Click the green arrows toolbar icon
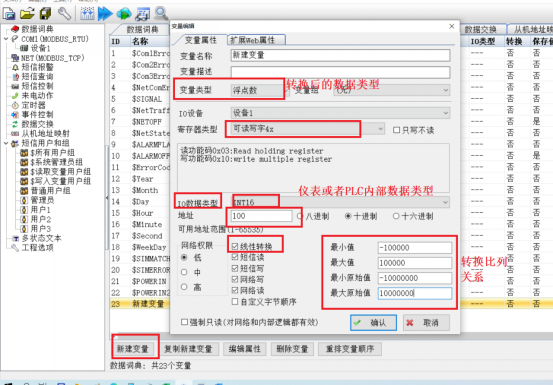This screenshot has width=553, height=385. pos(124,14)
